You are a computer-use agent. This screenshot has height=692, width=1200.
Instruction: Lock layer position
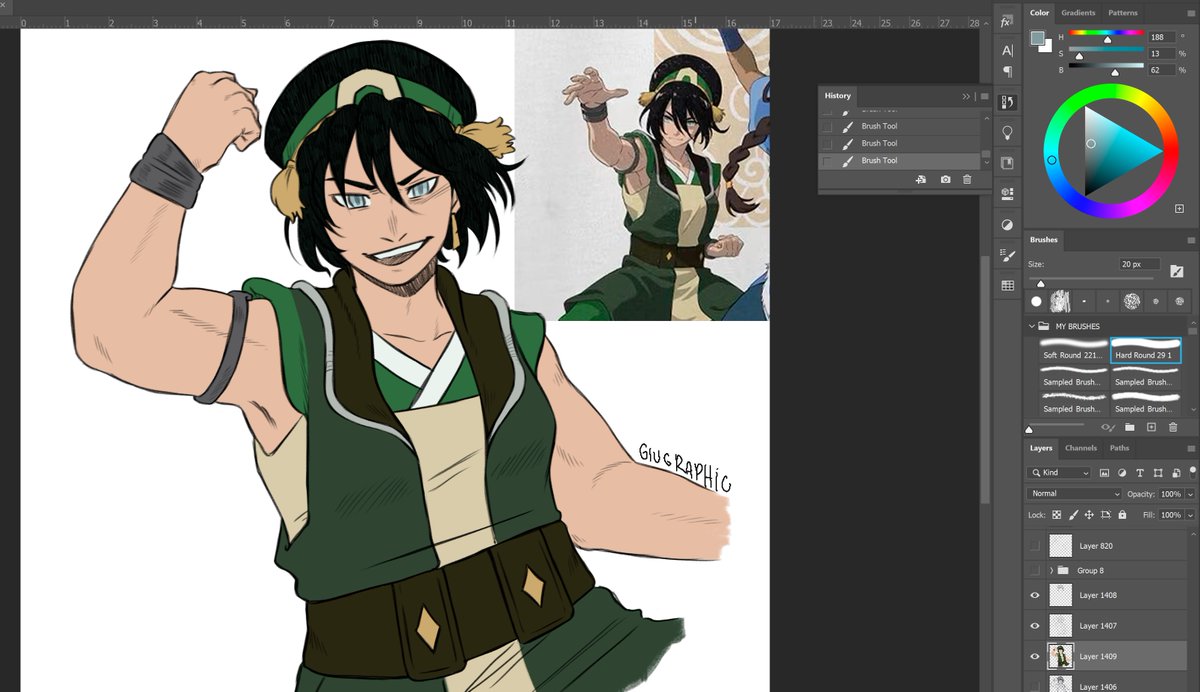tap(1089, 515)
